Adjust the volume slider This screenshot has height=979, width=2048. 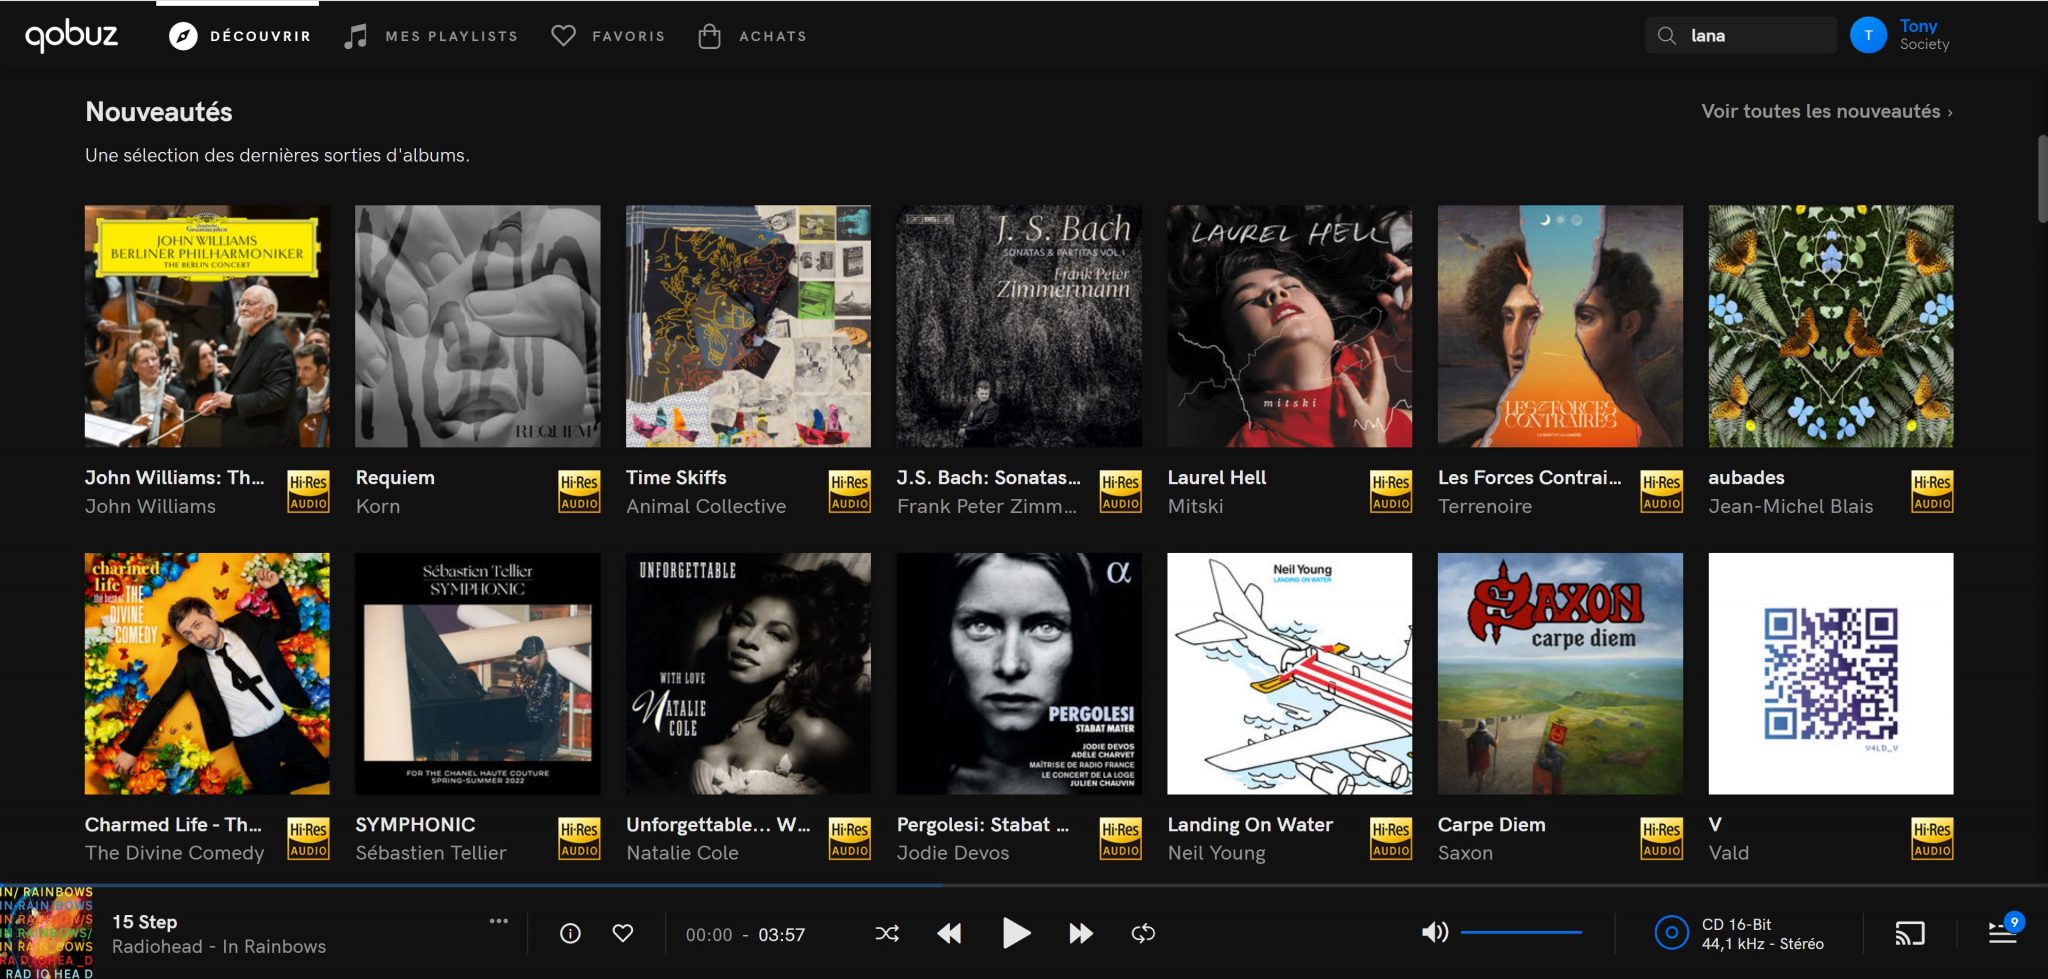pyautogui.click(x=1521, y=933)
